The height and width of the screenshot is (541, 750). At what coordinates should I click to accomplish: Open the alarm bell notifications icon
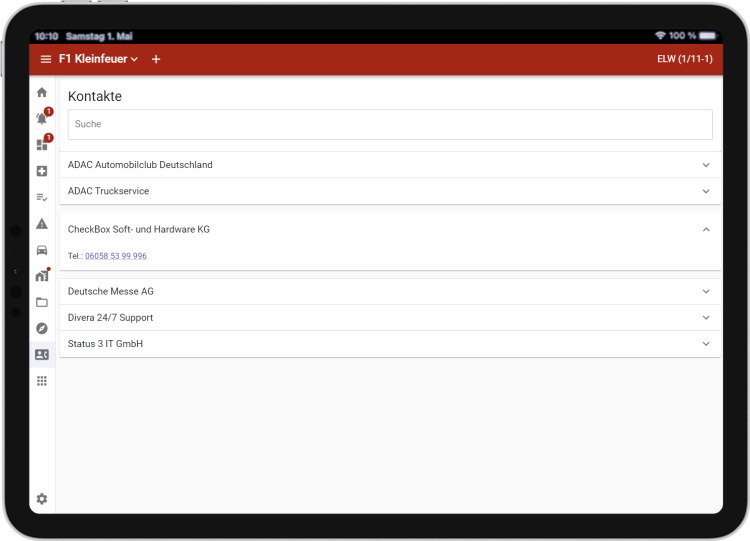(x=42, y=118)
